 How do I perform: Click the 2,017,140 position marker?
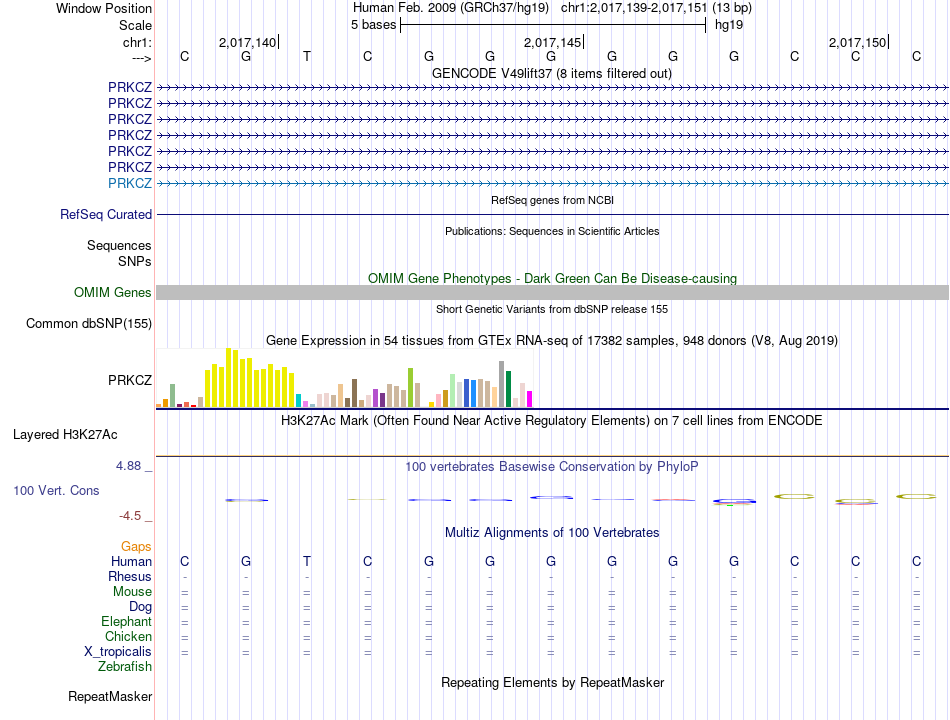[x=248, y=42]
